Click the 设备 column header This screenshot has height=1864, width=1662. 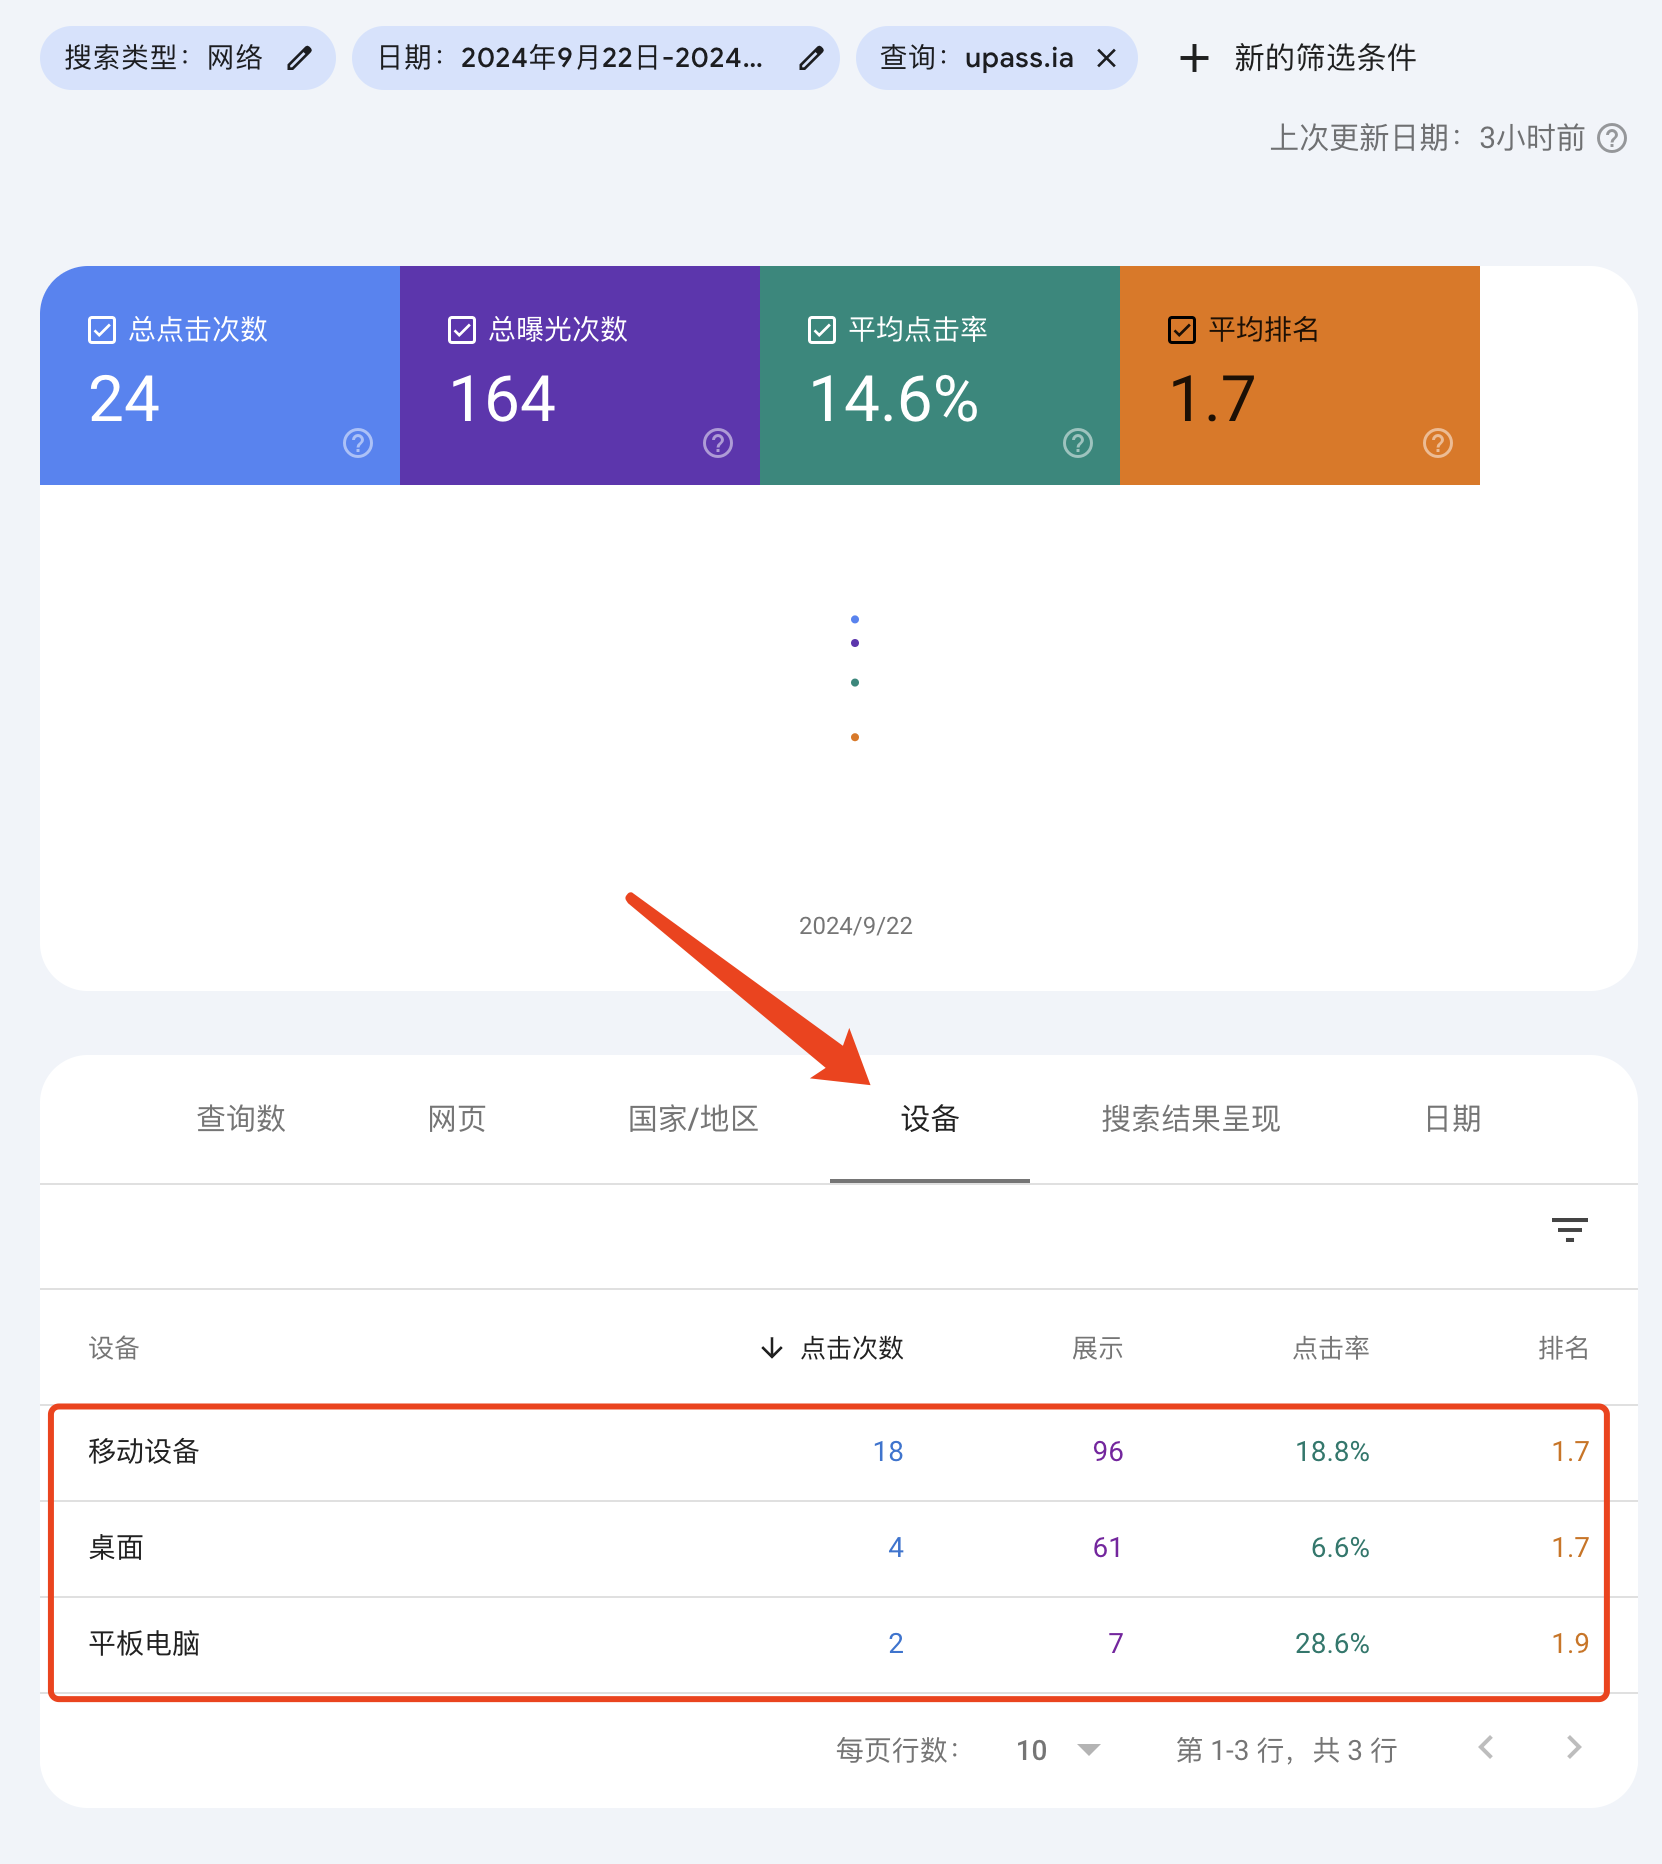114,1348
